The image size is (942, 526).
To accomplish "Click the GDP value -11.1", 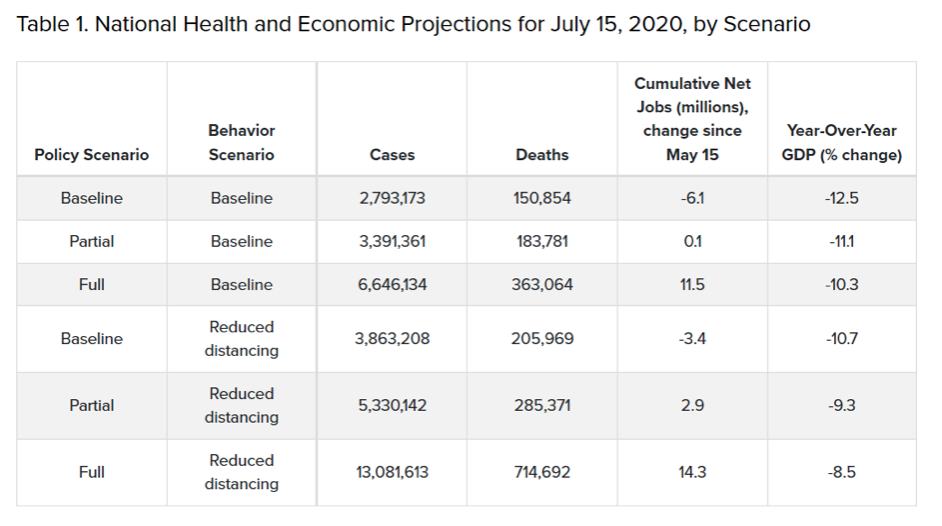I will tap(842, 241).
